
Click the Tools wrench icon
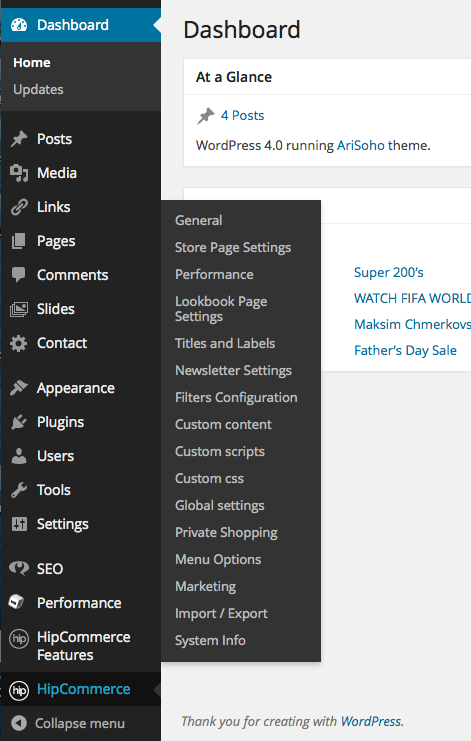click(x=19, y=490)
